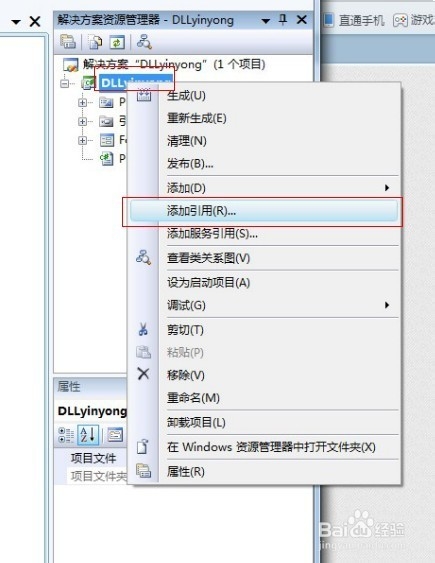The height and width of the screenshot is (563, 435).
Task: Click X remove icon in context menu
Action: 143,374
